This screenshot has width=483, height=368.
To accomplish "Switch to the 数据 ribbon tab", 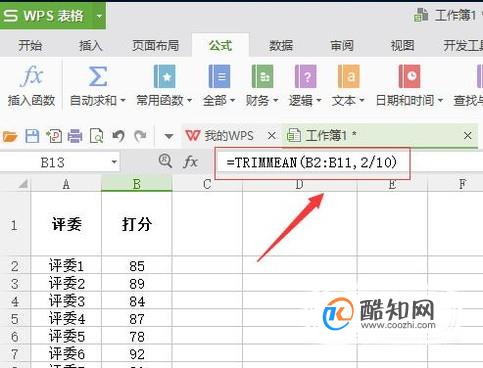I will 281,45.
